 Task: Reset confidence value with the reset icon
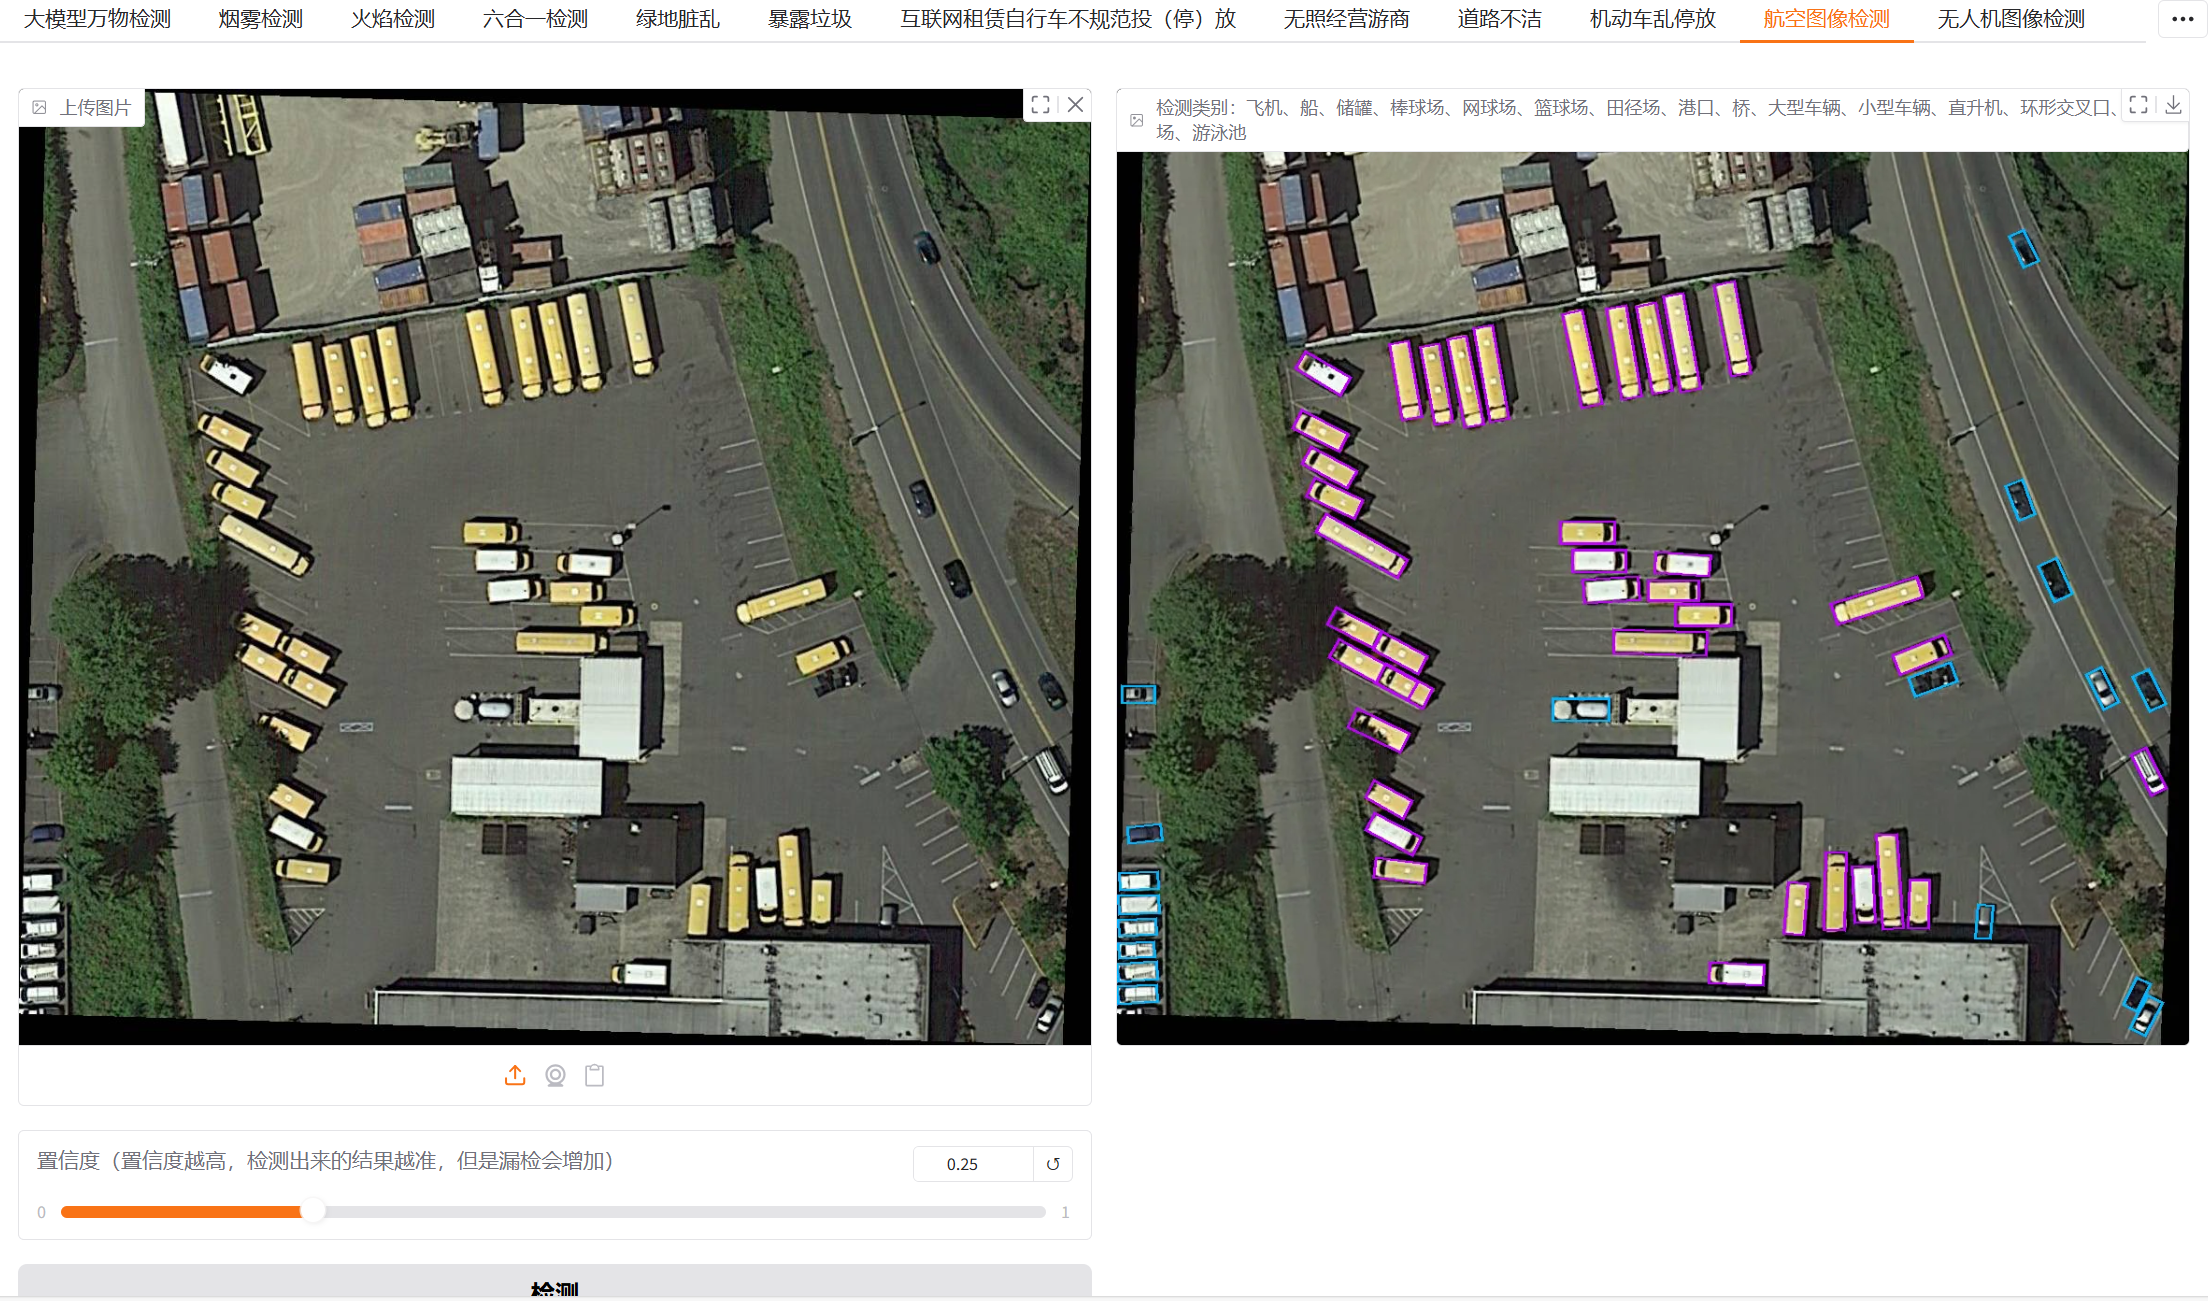pyautogui.click(x=1053, y=1164)
